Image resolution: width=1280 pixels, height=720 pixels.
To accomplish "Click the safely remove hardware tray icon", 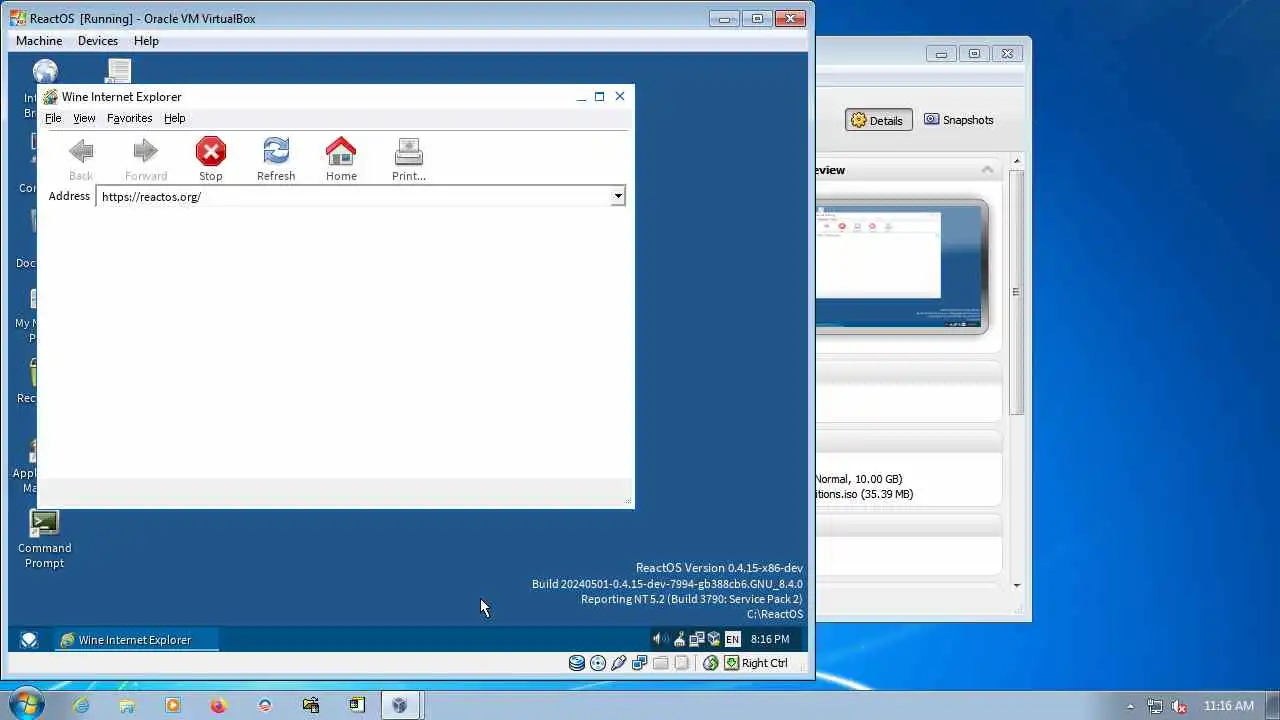I will [x=679, y=639].
